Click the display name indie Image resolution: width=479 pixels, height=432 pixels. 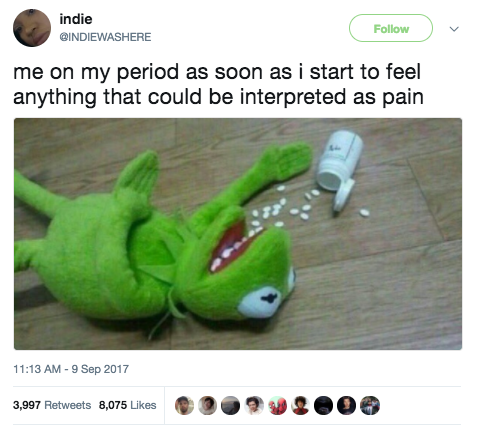point(76,19)
